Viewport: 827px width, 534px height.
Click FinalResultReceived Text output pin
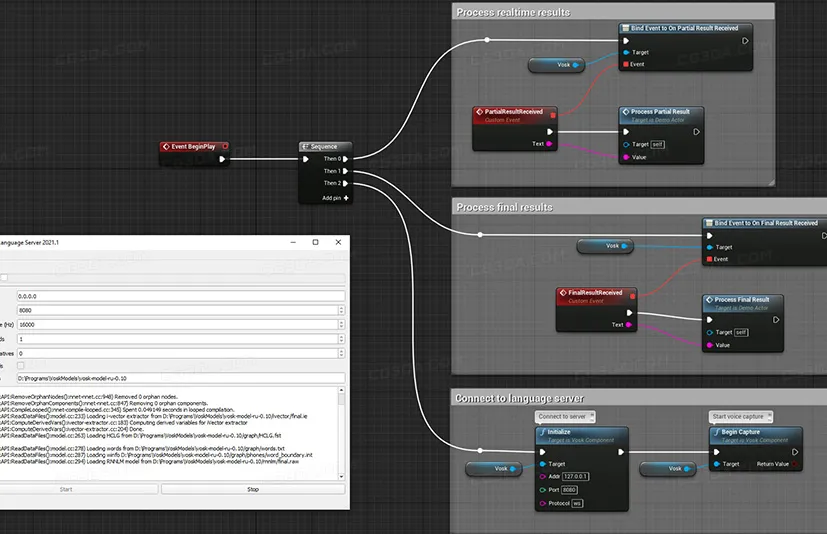[629, 325]
